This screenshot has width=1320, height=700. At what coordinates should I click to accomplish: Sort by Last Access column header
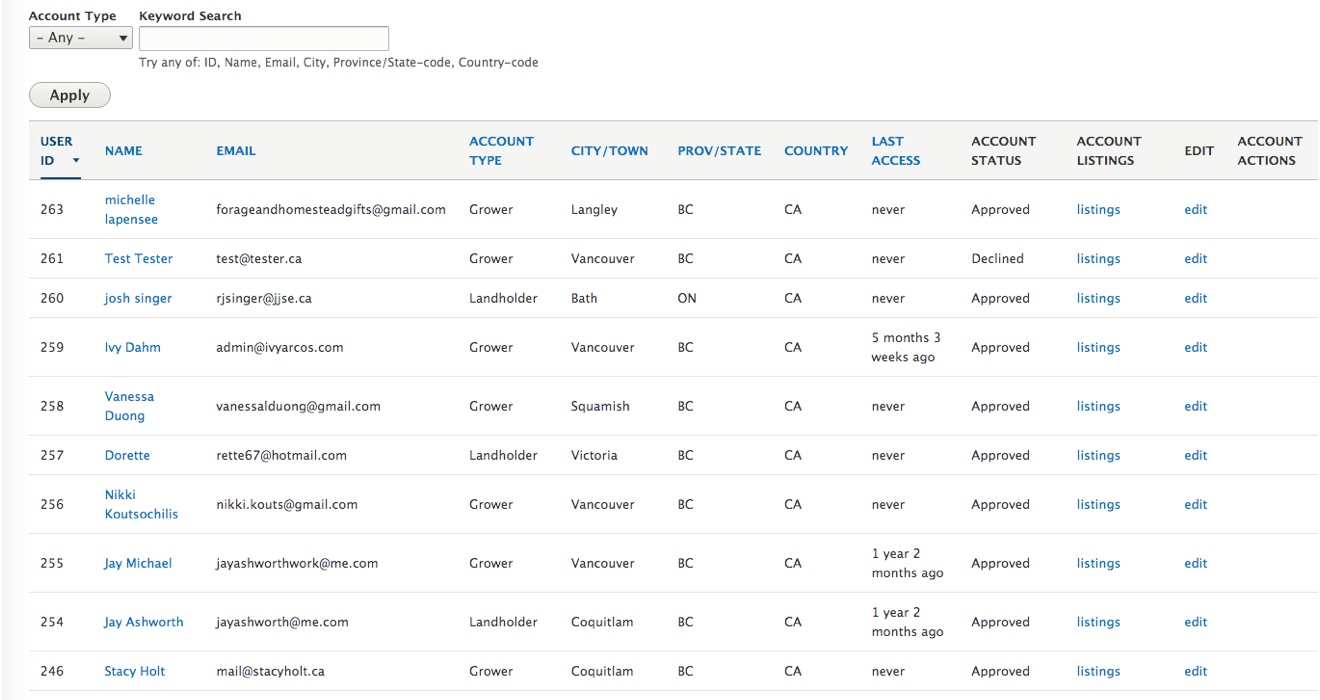click(x=895, y=151)
